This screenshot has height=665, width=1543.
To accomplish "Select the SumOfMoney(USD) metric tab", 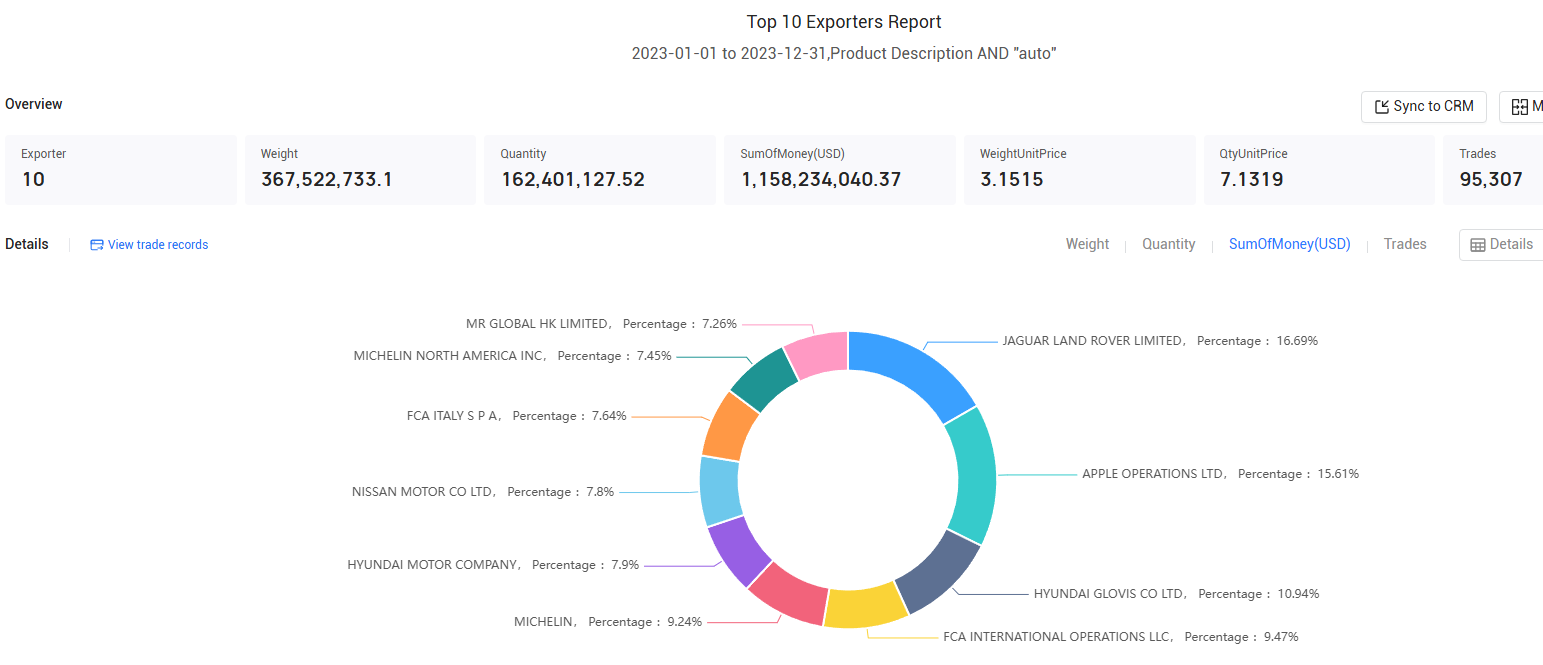I will click(x=1290, y=244).
